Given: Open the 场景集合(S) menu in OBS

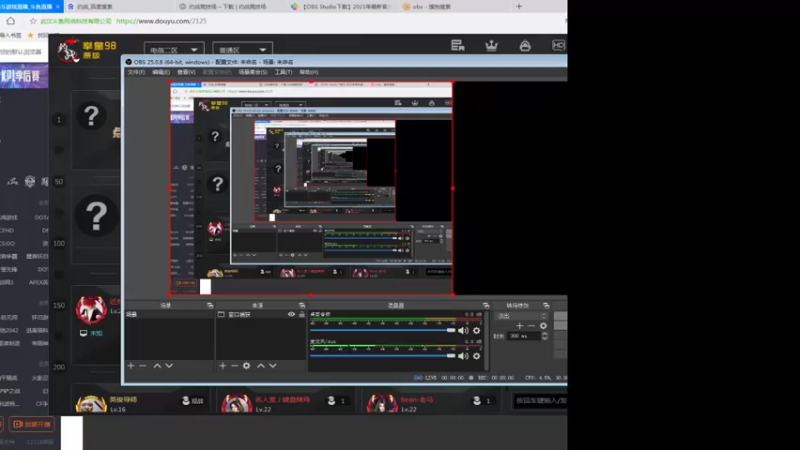Looking at the screenshot, I should click(253, 72).
